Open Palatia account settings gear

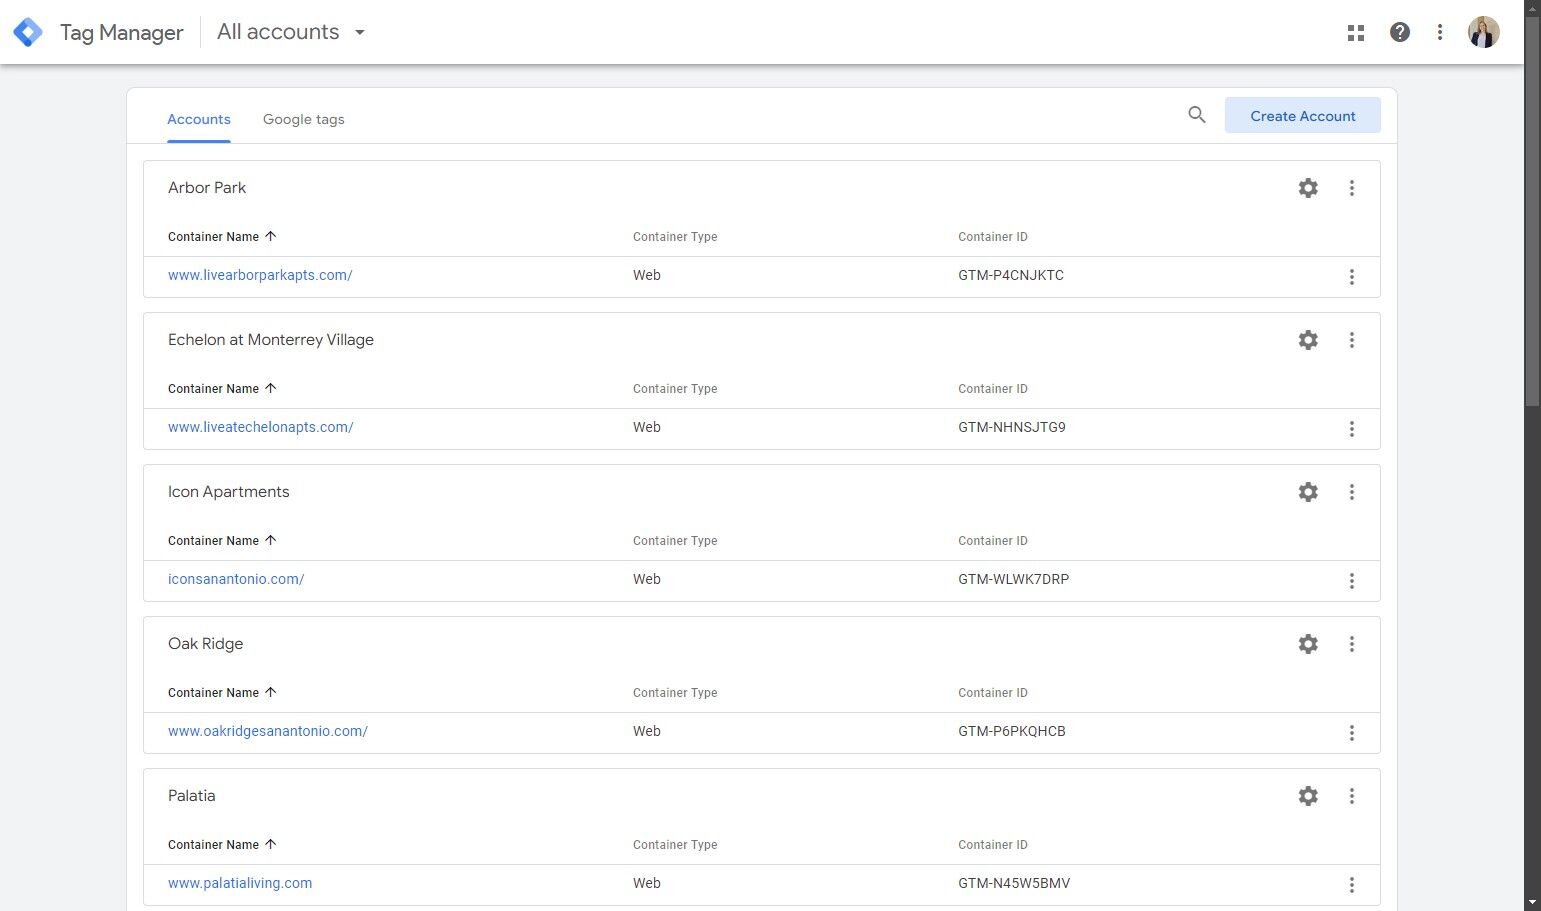1308,796
